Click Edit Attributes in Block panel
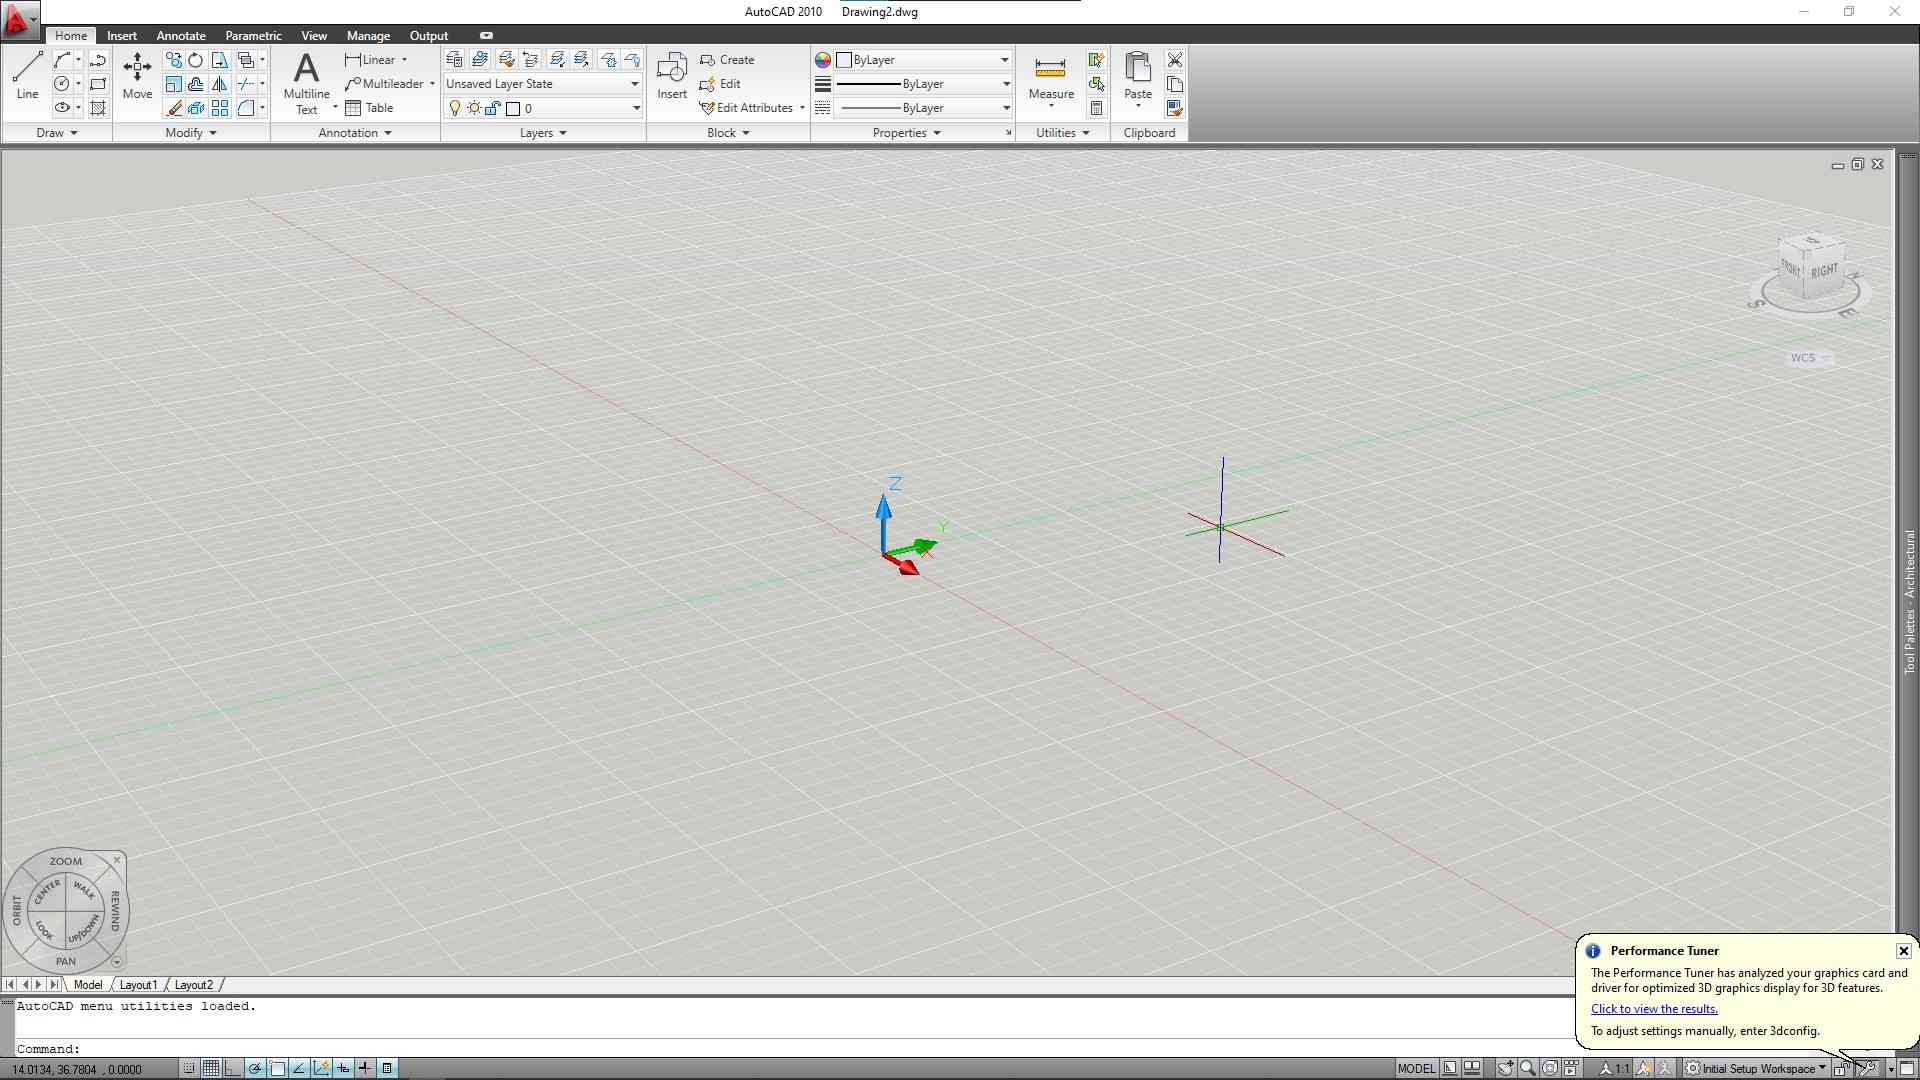Screen dimensions: 1920x1080 pos(754,108)
